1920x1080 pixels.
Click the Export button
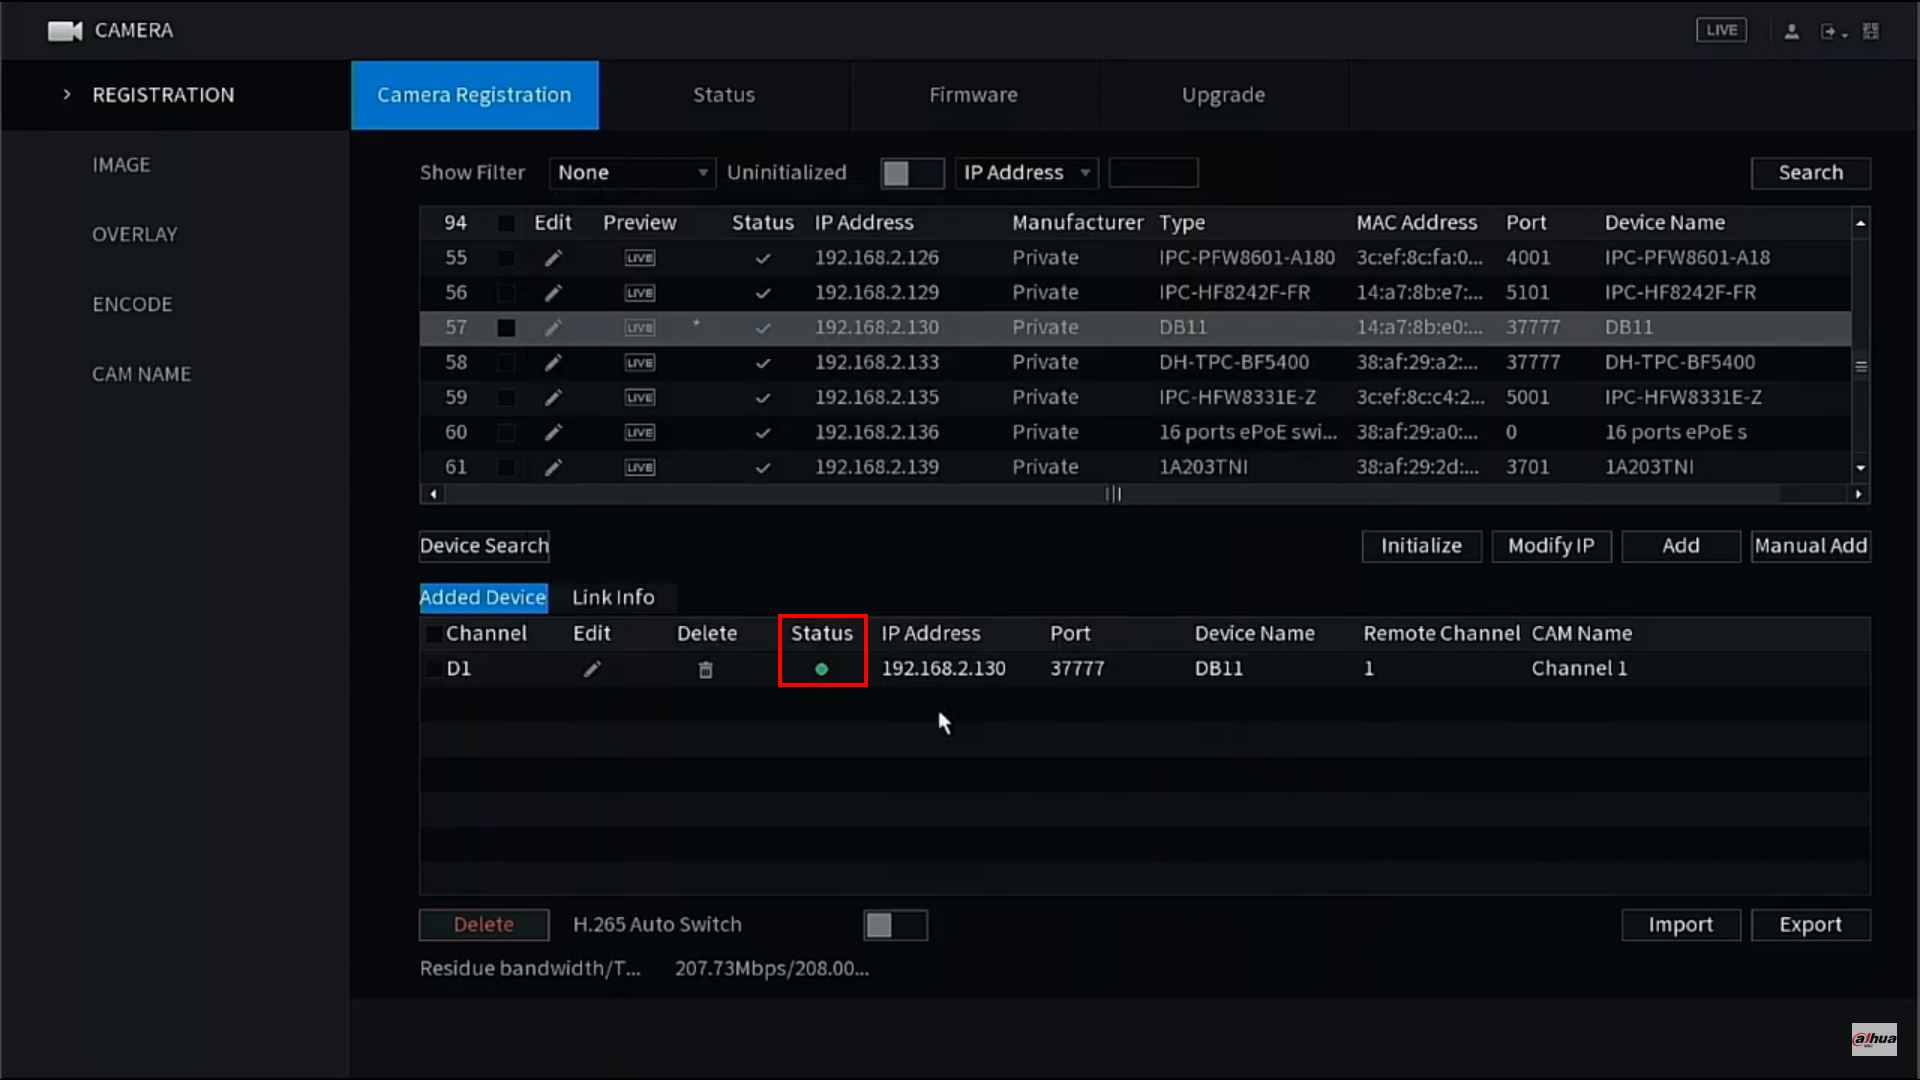[x=1810, y=924]
